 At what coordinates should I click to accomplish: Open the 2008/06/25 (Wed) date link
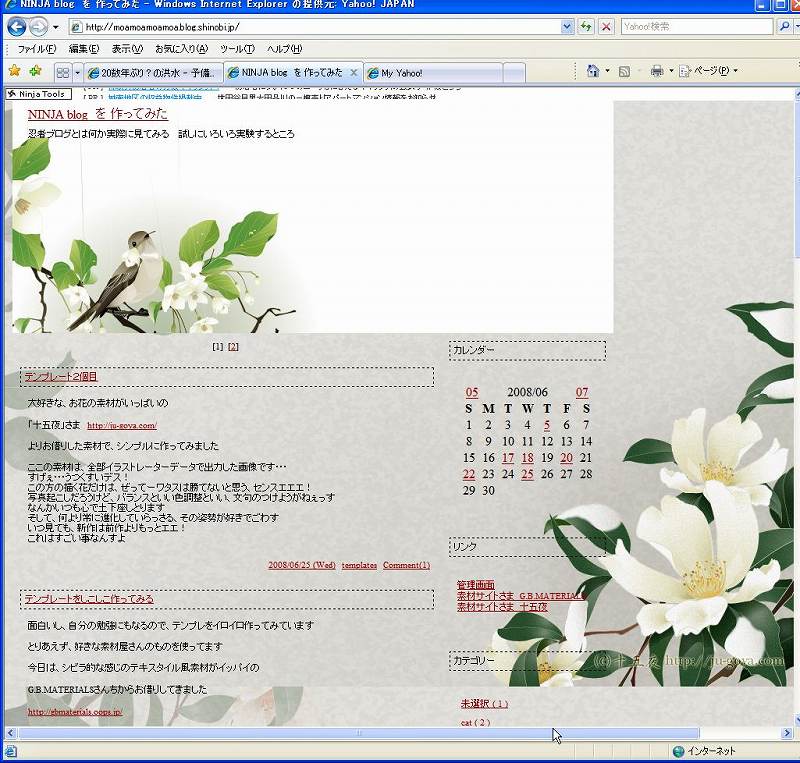click(302, 565)
